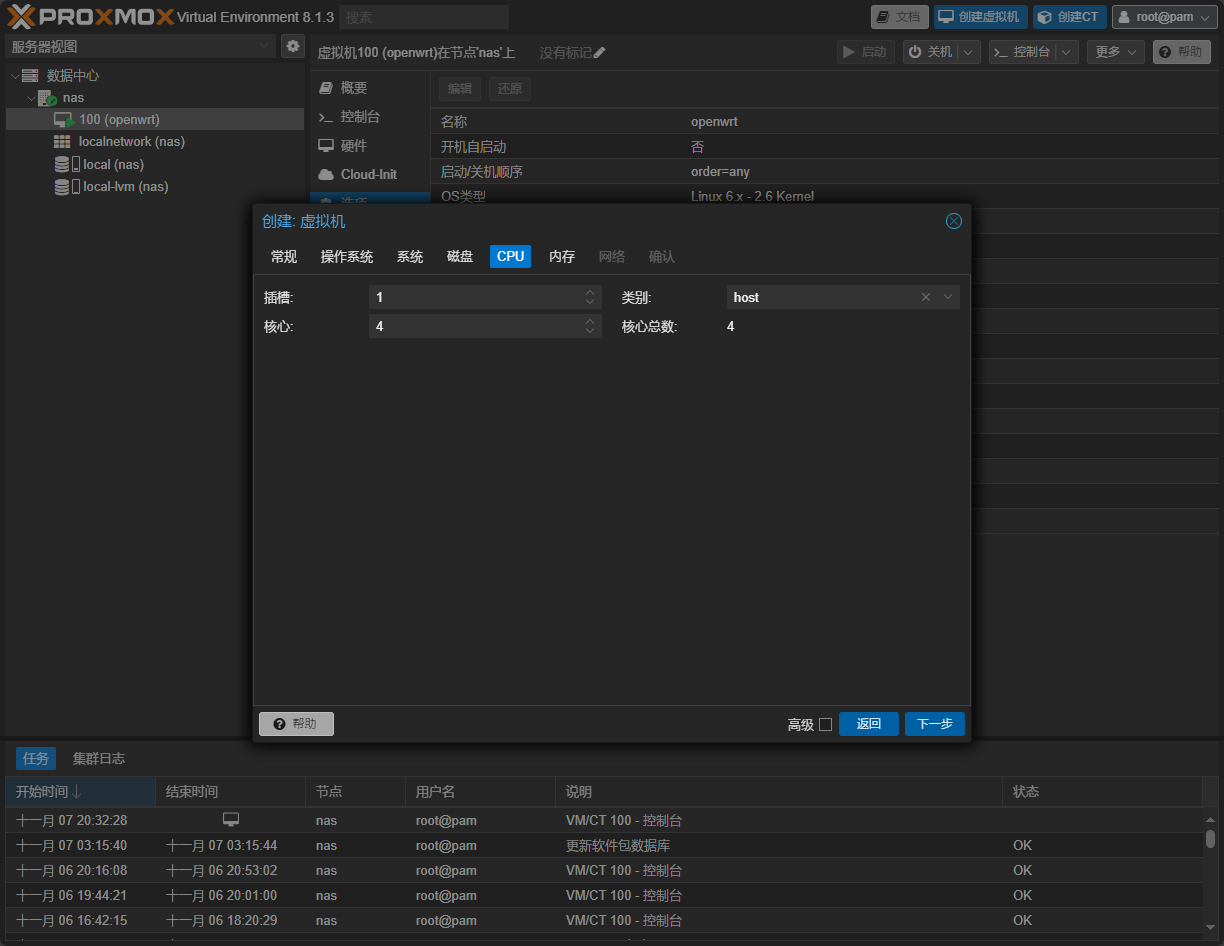This screenshot has width=1224, height=946.
Task: Clear the CPU type field value
Action: point(925,297)
